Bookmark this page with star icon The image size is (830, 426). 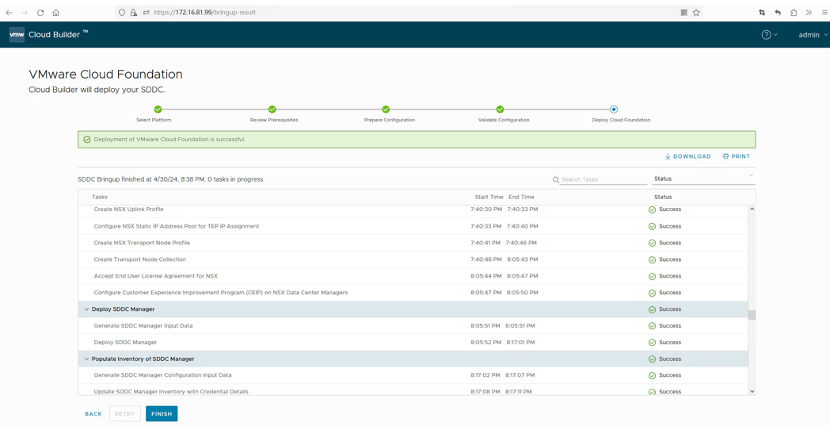coord(696,12)
